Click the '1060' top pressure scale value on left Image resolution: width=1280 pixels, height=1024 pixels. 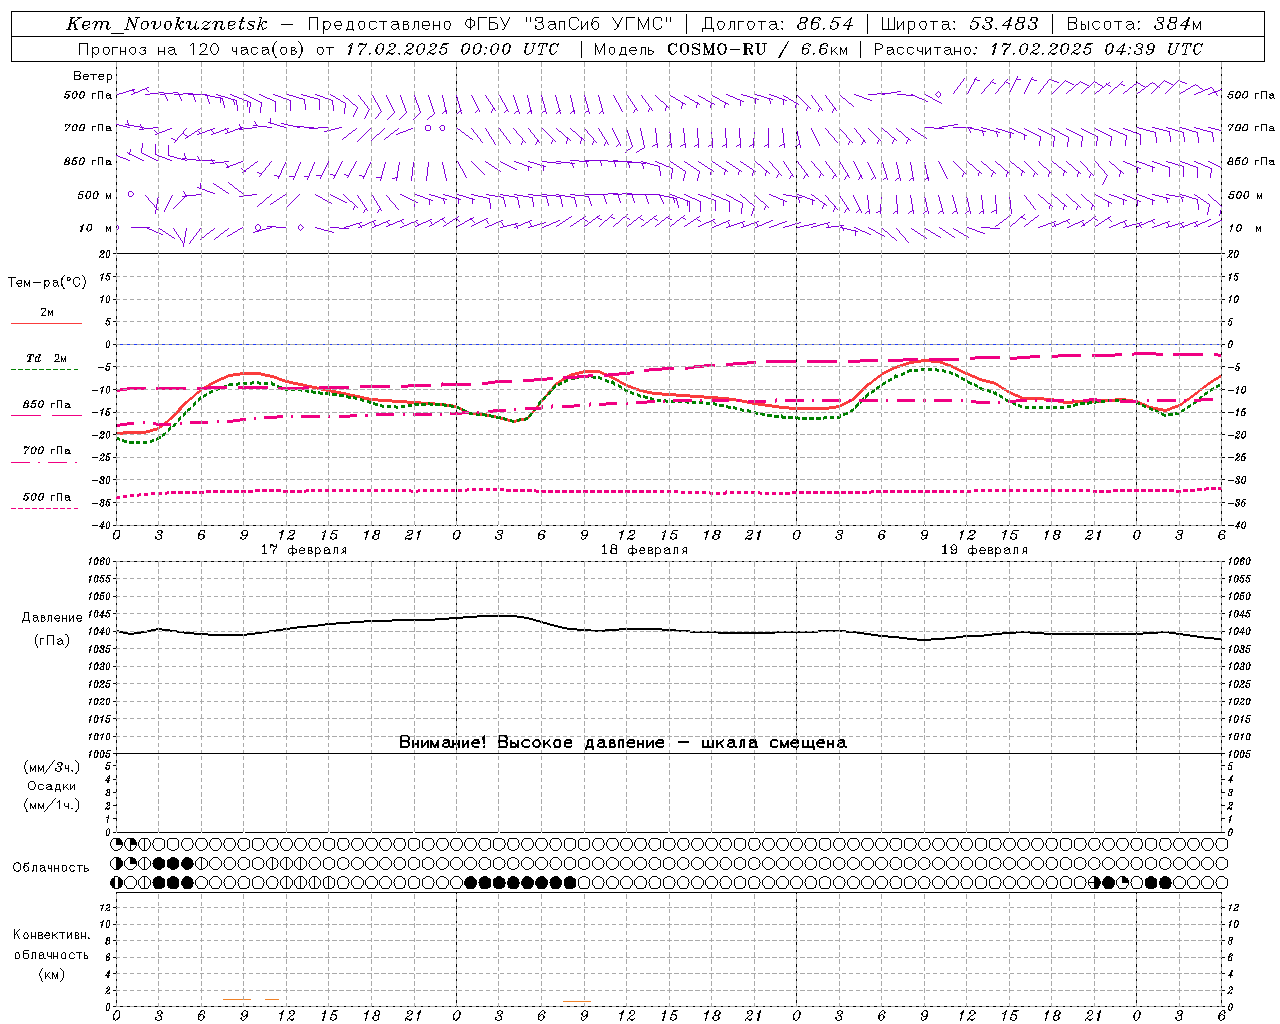[x=98, y=562]
